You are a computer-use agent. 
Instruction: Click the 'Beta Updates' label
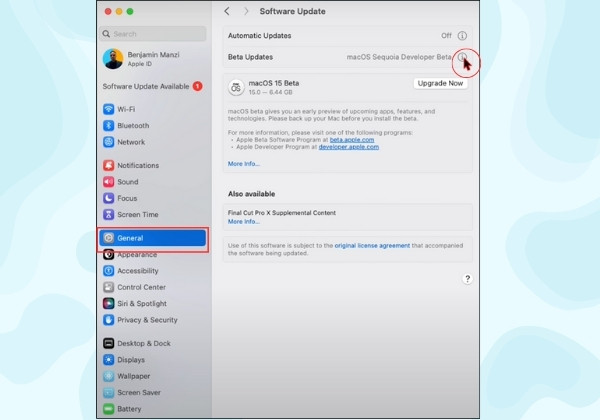click(250, 57)
